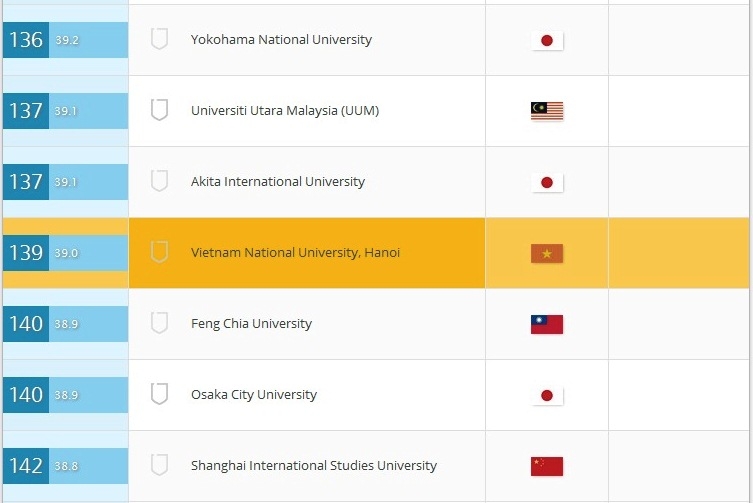This screenshot has width=753, height=503.
Task: Mark Feng Chia University with shield icon
Action: [x=159, y=323]
